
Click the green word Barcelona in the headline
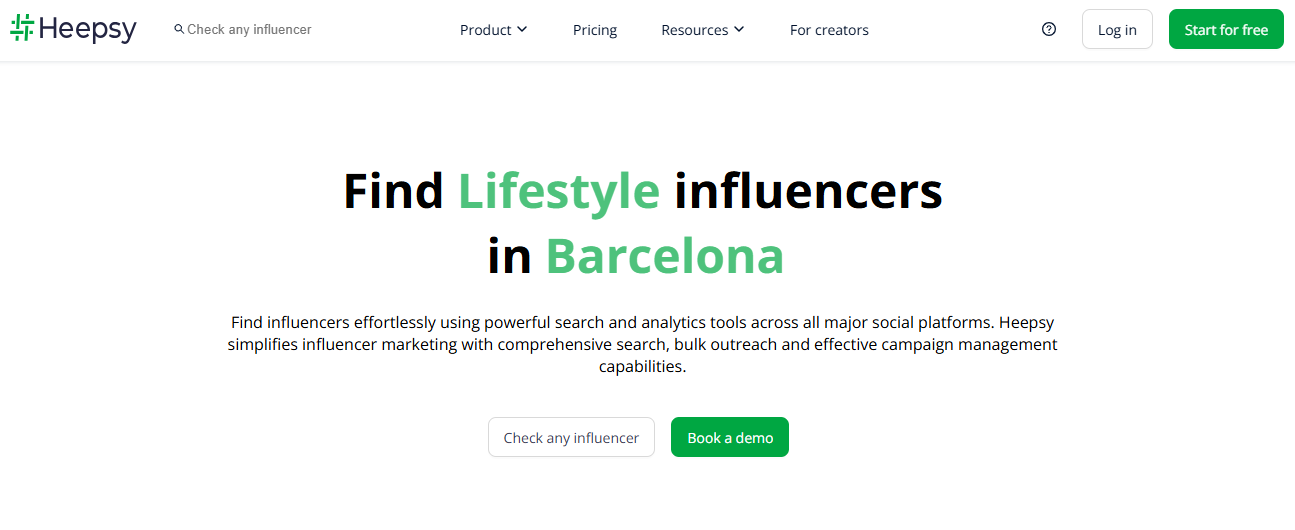click(664, 256)
